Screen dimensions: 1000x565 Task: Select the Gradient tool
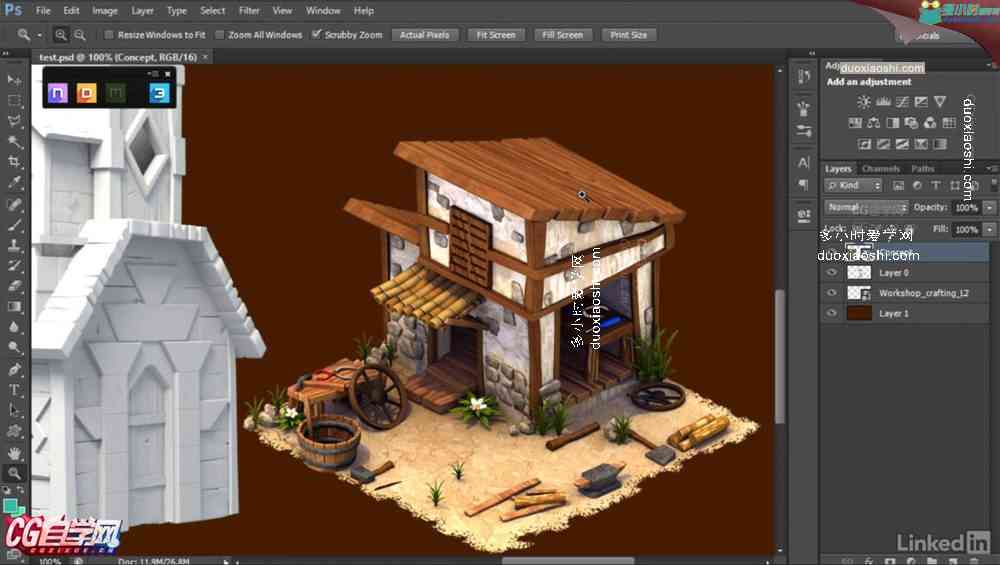pyautogui.click(x=14, y=307)
